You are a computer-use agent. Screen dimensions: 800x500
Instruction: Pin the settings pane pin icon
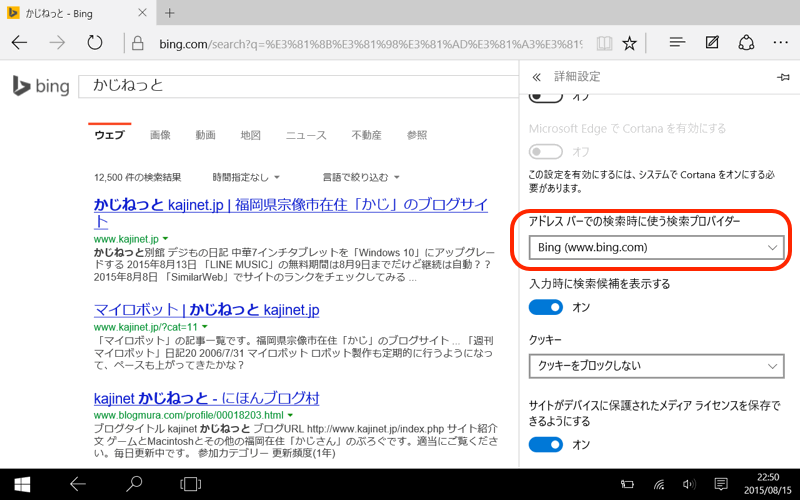pyautogui.click(x=782, y=77)
